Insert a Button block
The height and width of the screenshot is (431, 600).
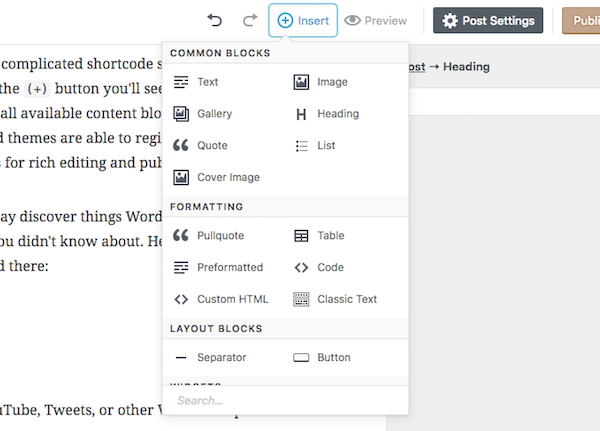pyautogui.click(x=321, y=358)
